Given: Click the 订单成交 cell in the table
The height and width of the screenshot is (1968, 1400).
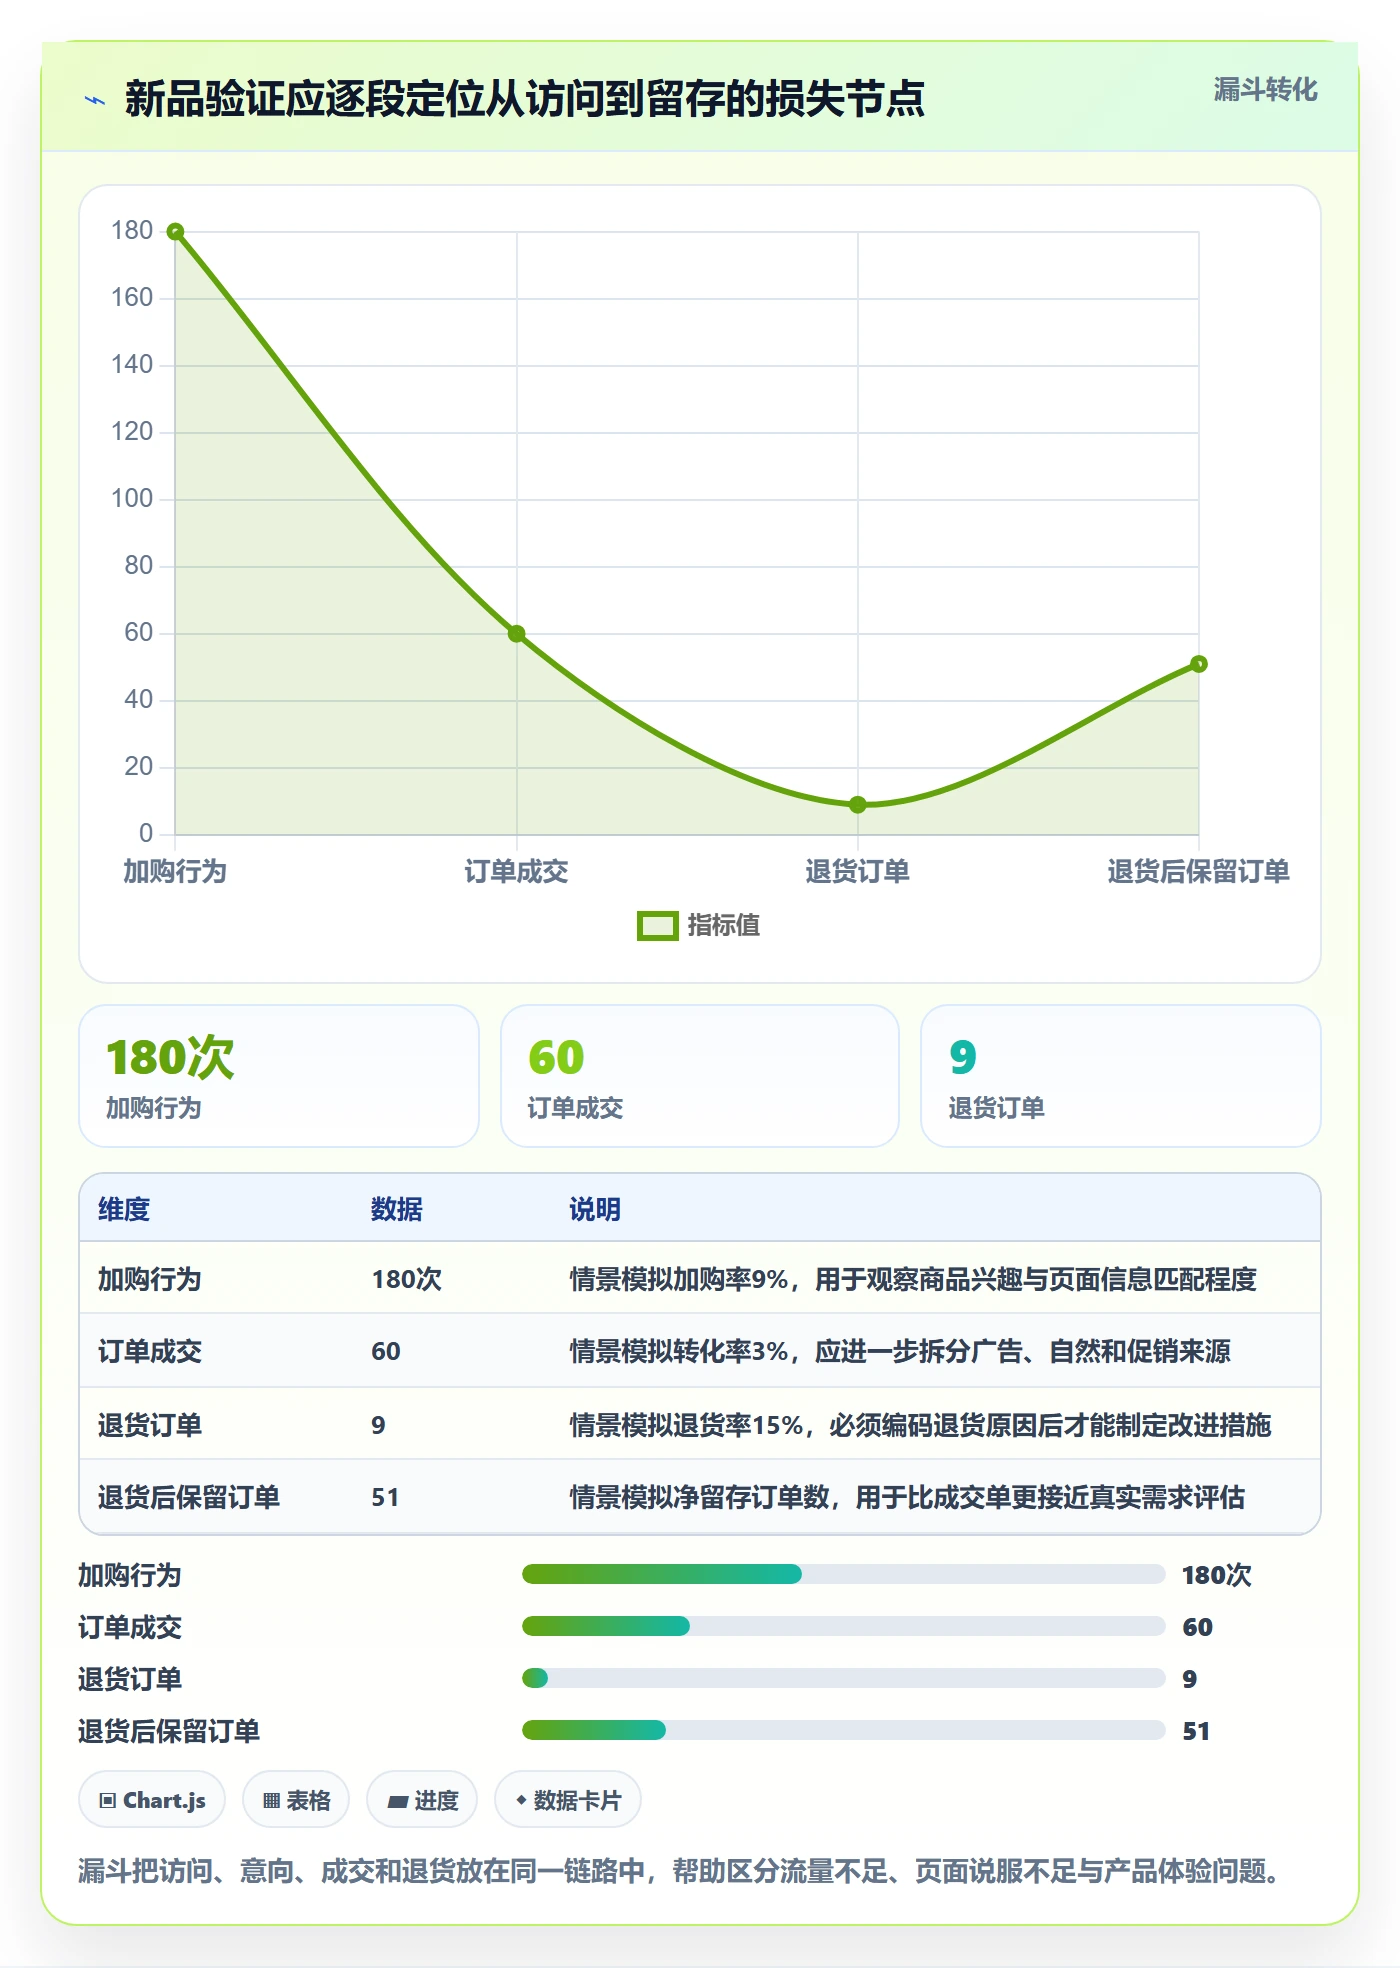Looking at the screenshot, I should [x=150, y=1352].
